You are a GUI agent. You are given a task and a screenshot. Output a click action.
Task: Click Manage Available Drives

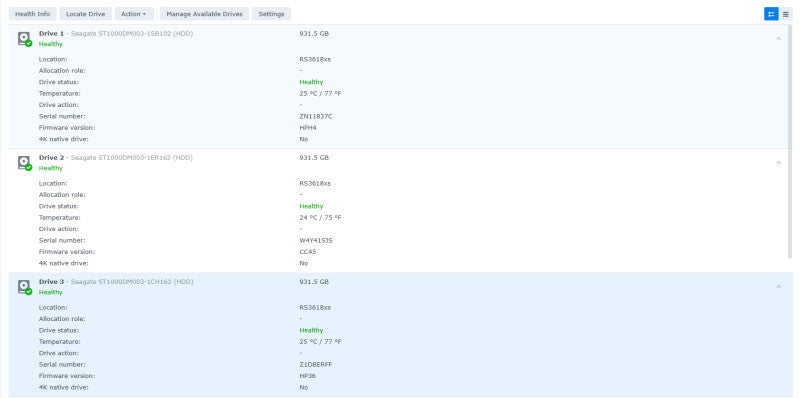coord(204,14)
